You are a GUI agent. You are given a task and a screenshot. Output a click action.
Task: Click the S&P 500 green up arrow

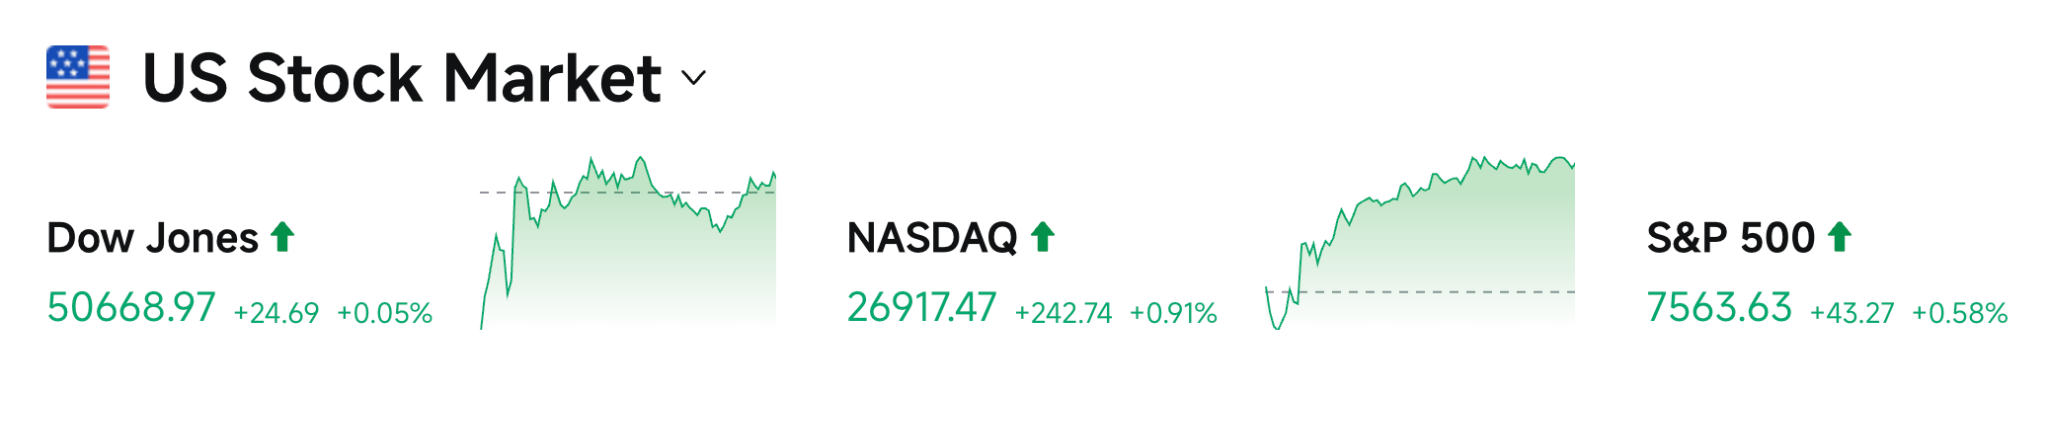[1840, 237]
